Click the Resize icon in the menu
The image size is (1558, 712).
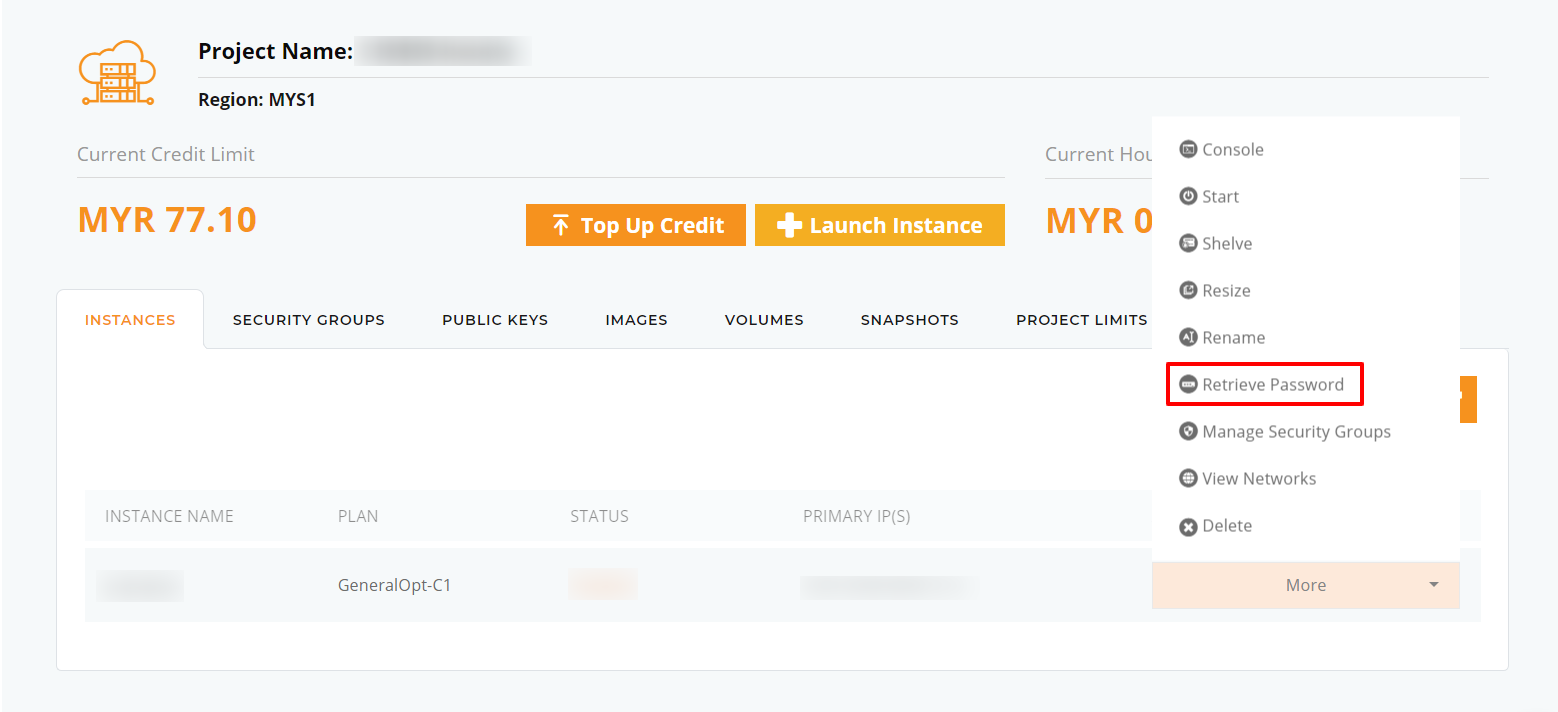1188,291
